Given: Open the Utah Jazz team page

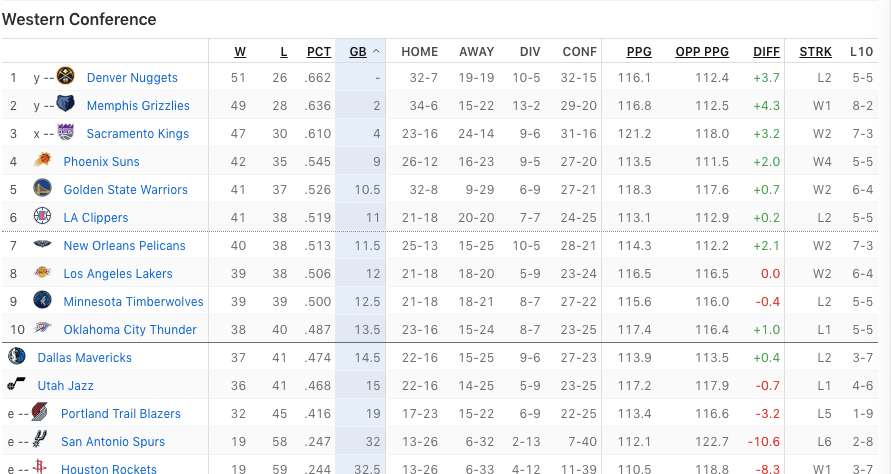Looking at the screenshot, I should (x=65, y=386).
